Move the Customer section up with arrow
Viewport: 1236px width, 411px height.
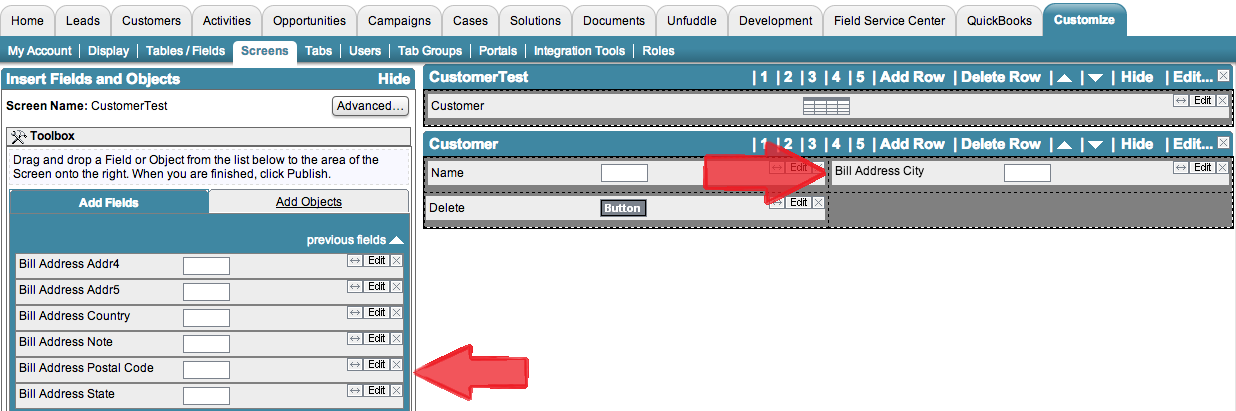click(x=1065, y=145)
